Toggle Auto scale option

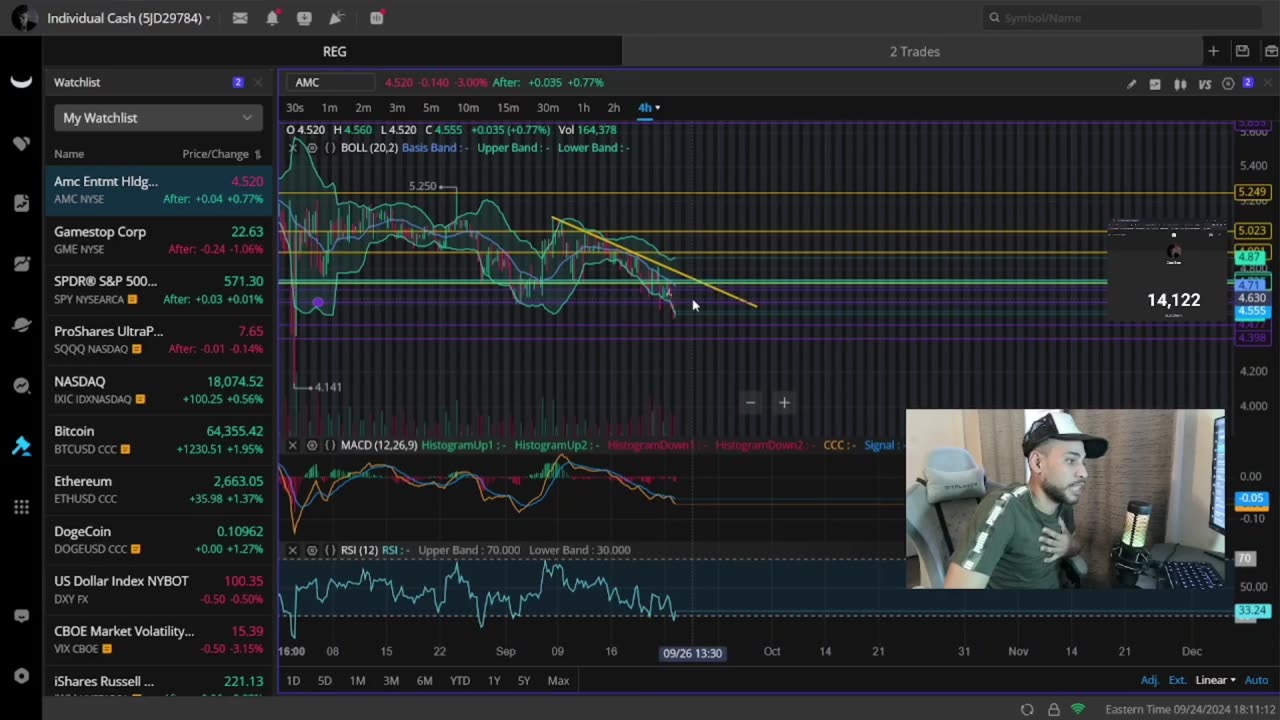(1257, 680)
